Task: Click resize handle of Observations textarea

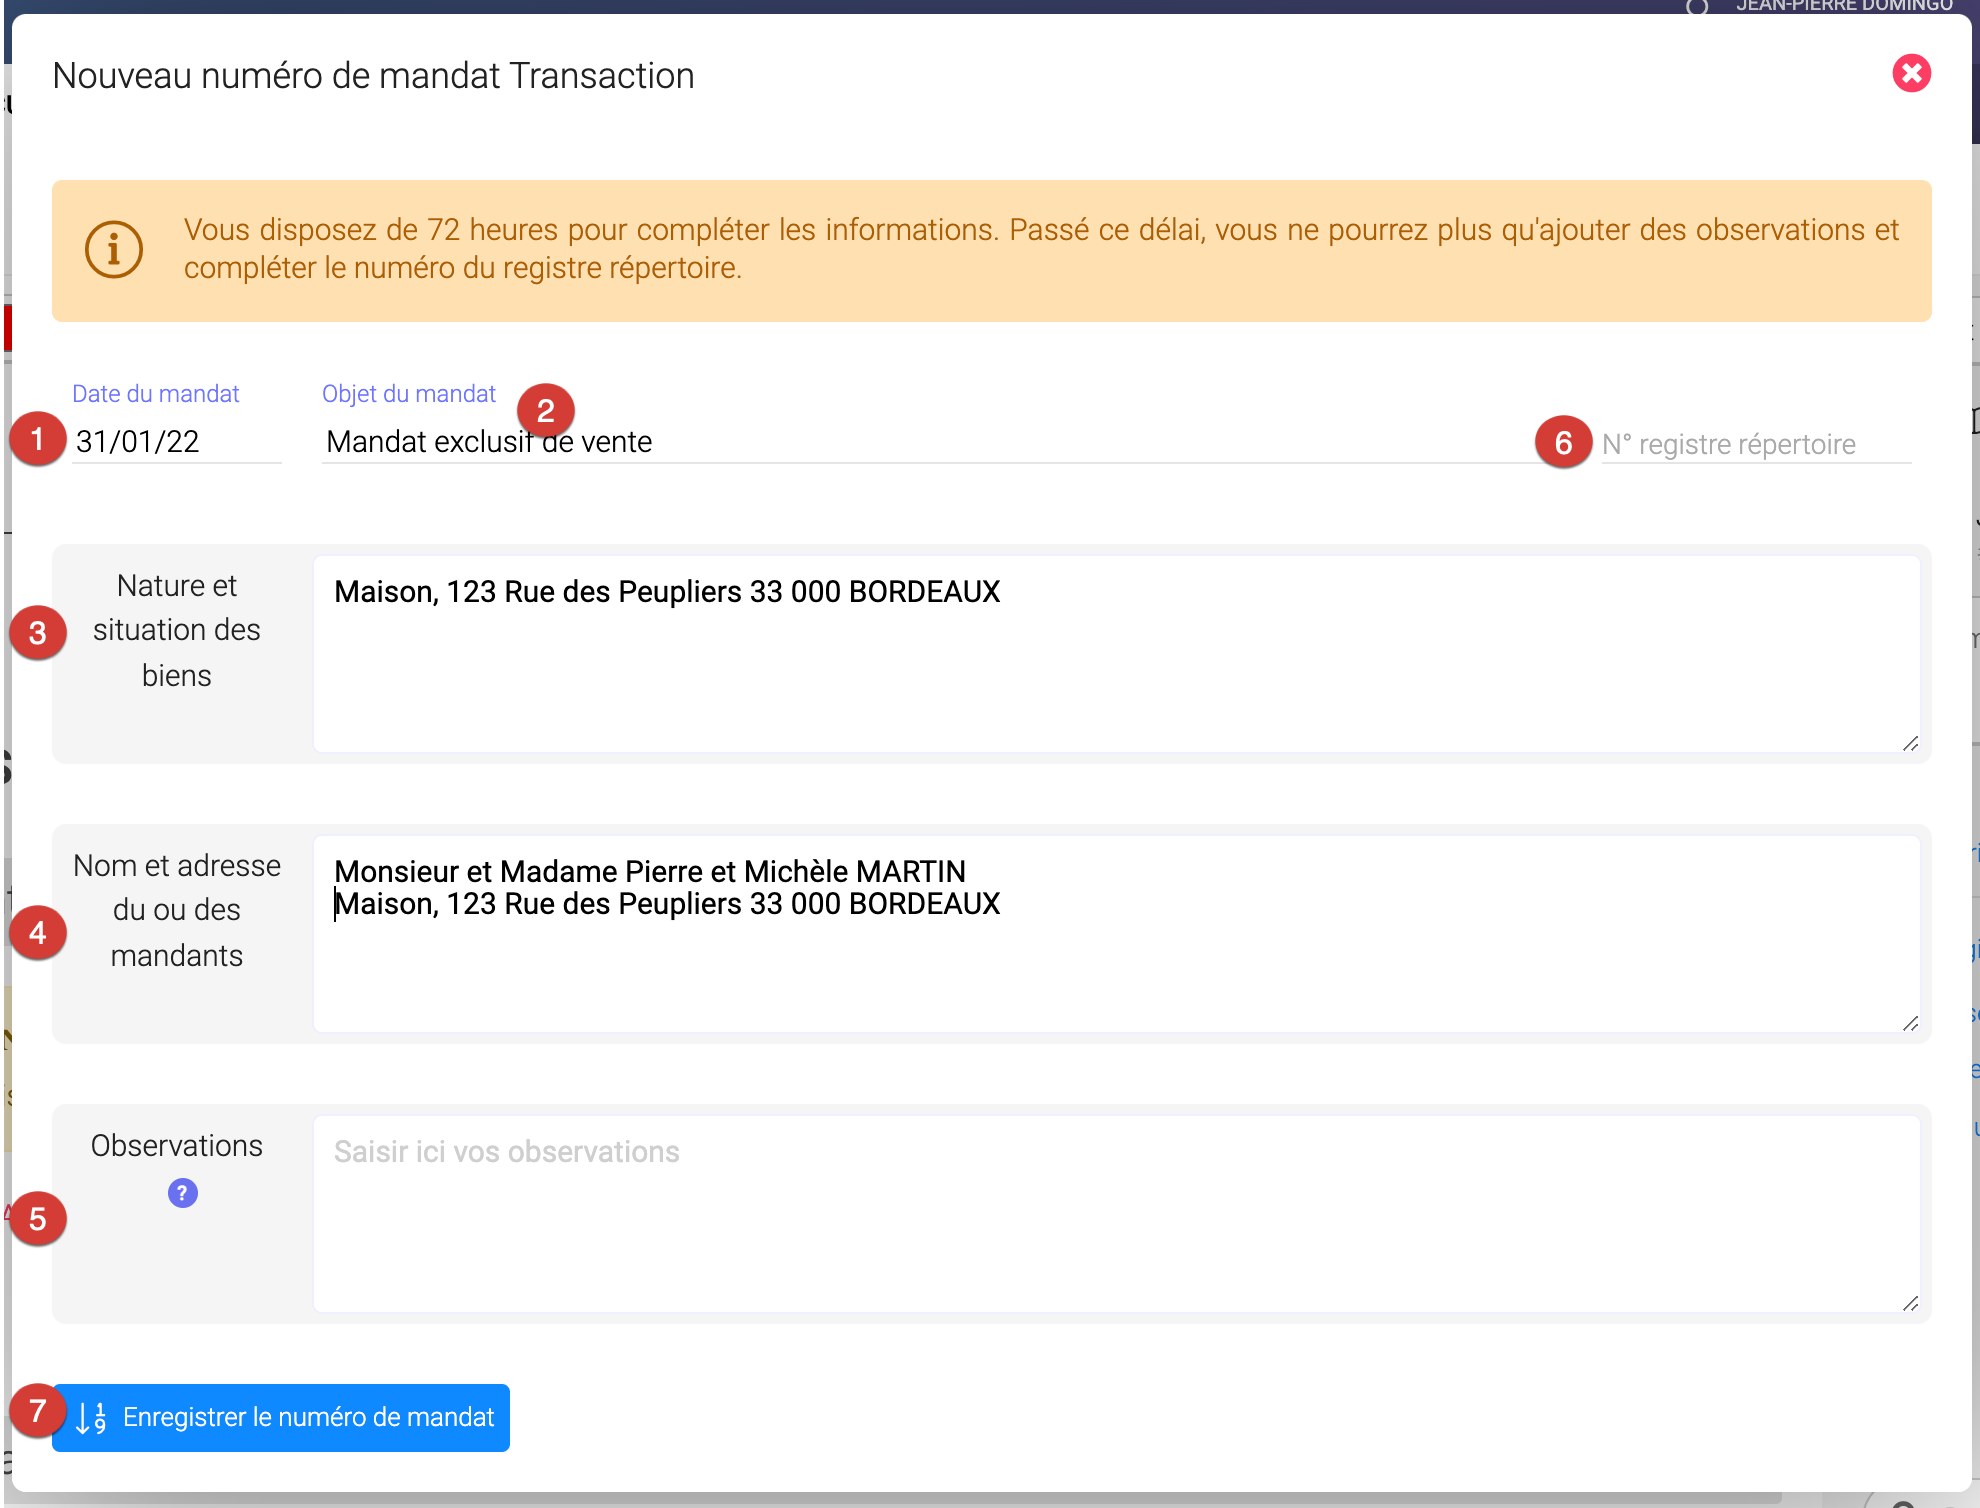Action: click(1910, 1303)
